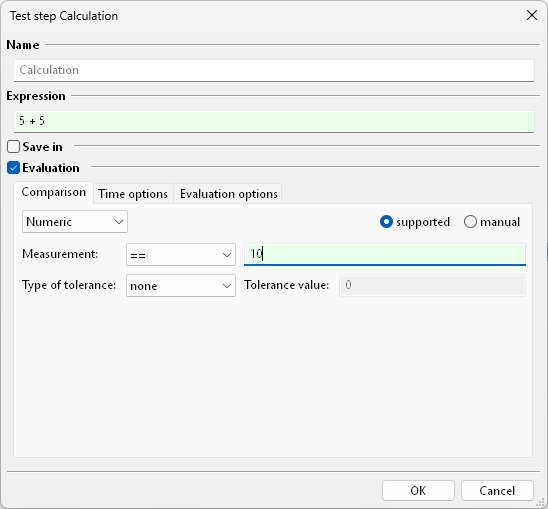Image resolution: width=548 pixels, height=509 pixels.
Task: Close the Test step Calculation dialog
Action: pos(532,15)
